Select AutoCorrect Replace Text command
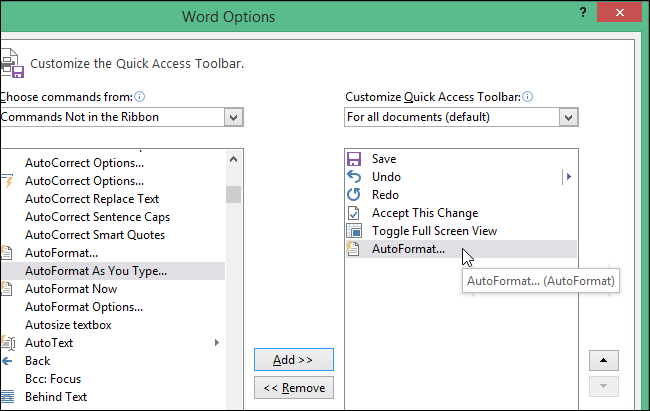 pos(92,199)
